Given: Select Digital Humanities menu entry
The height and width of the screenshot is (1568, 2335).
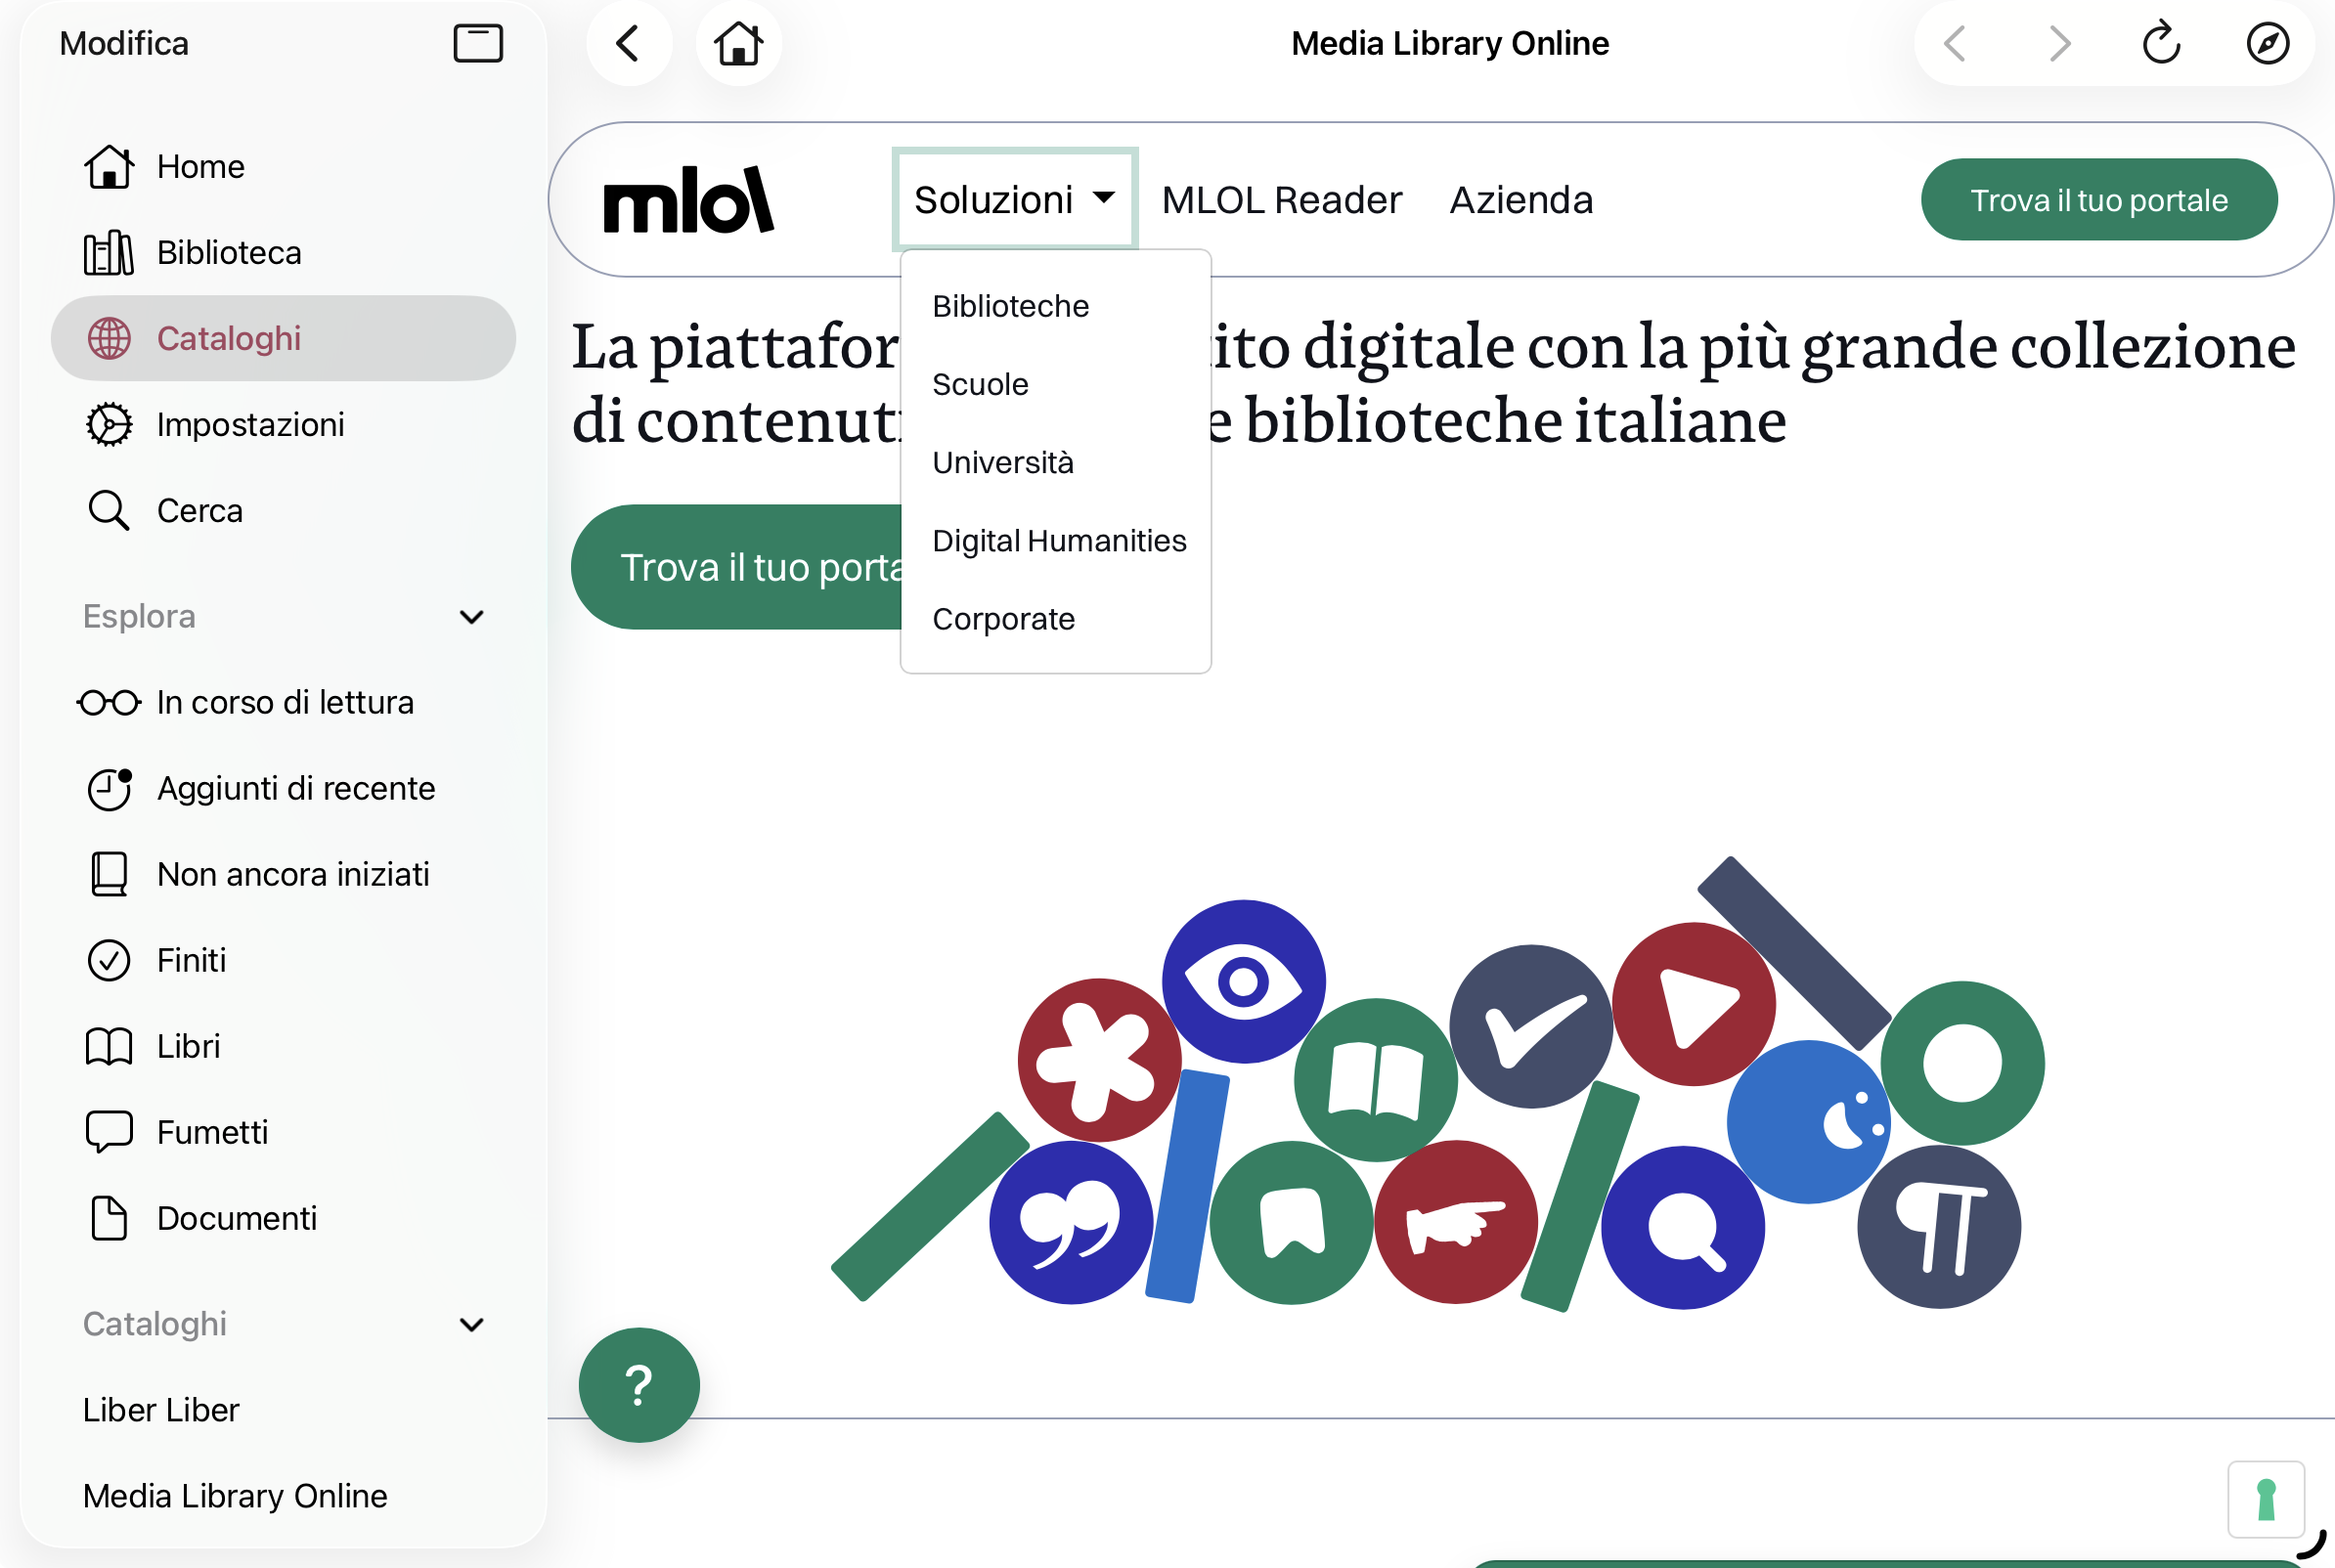Looking at the screenshot, I should [x=1059, y=541].
